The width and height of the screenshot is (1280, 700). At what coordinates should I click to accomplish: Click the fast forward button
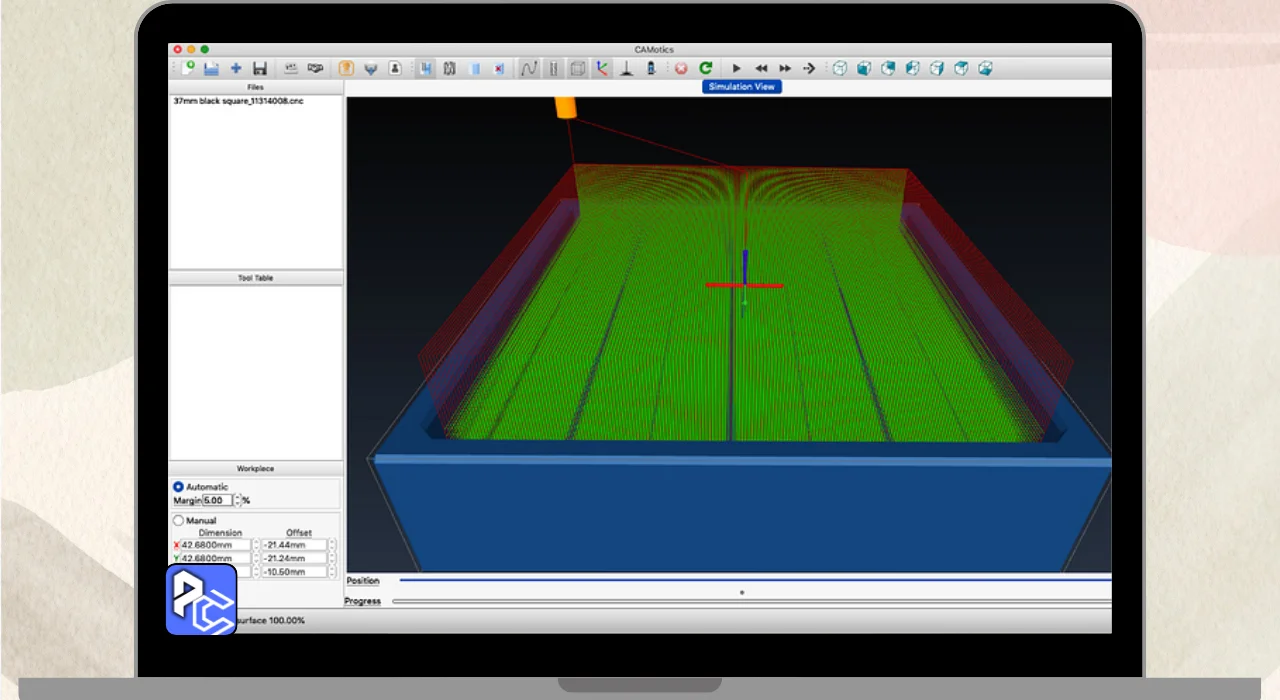785,68
